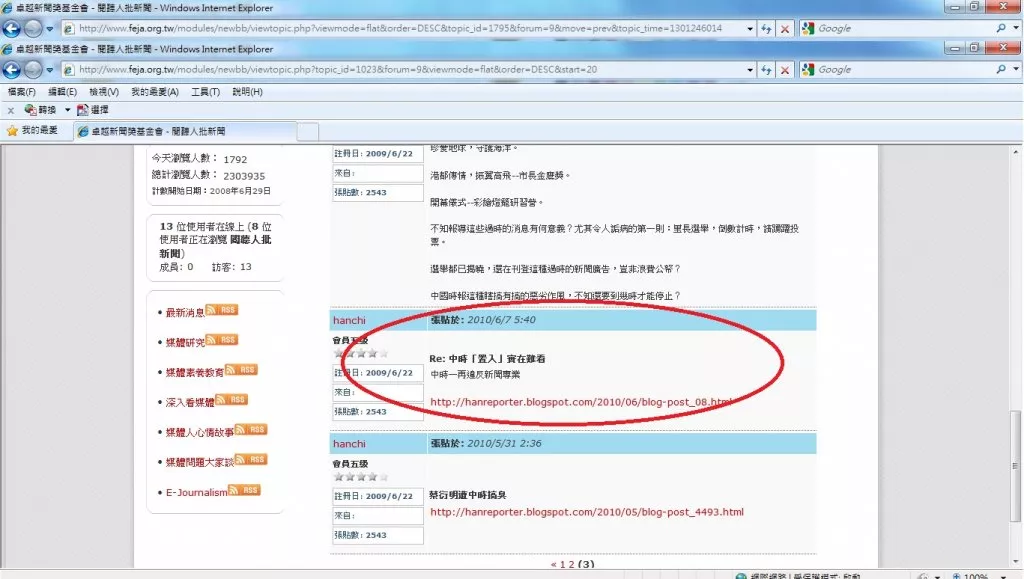1024x579 pixels.
Task: Refresh the rear window's topic_id=1795 page
Action: click(766, 29)
